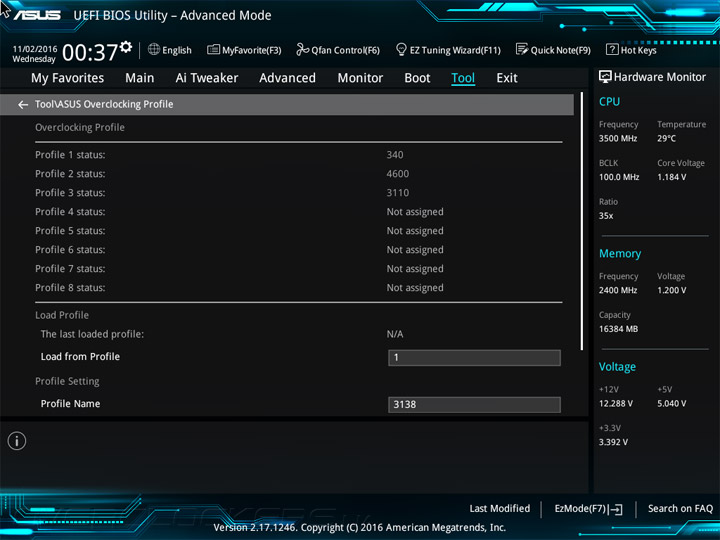
Task: Click the Load from Profile label
Action: pyautogui.click(x=80, y=357)
